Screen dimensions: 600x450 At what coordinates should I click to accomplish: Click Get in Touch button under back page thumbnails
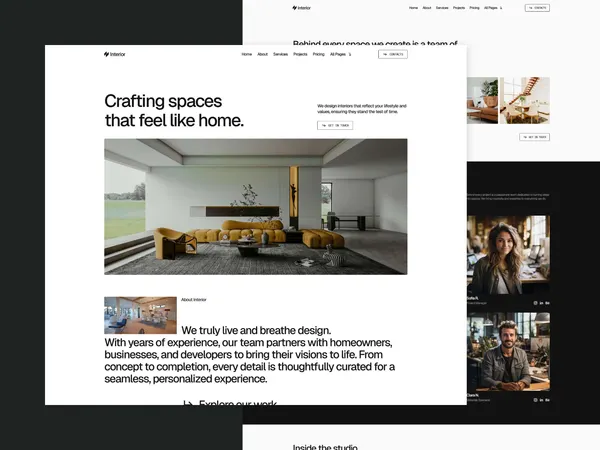[x=535, y=137]
